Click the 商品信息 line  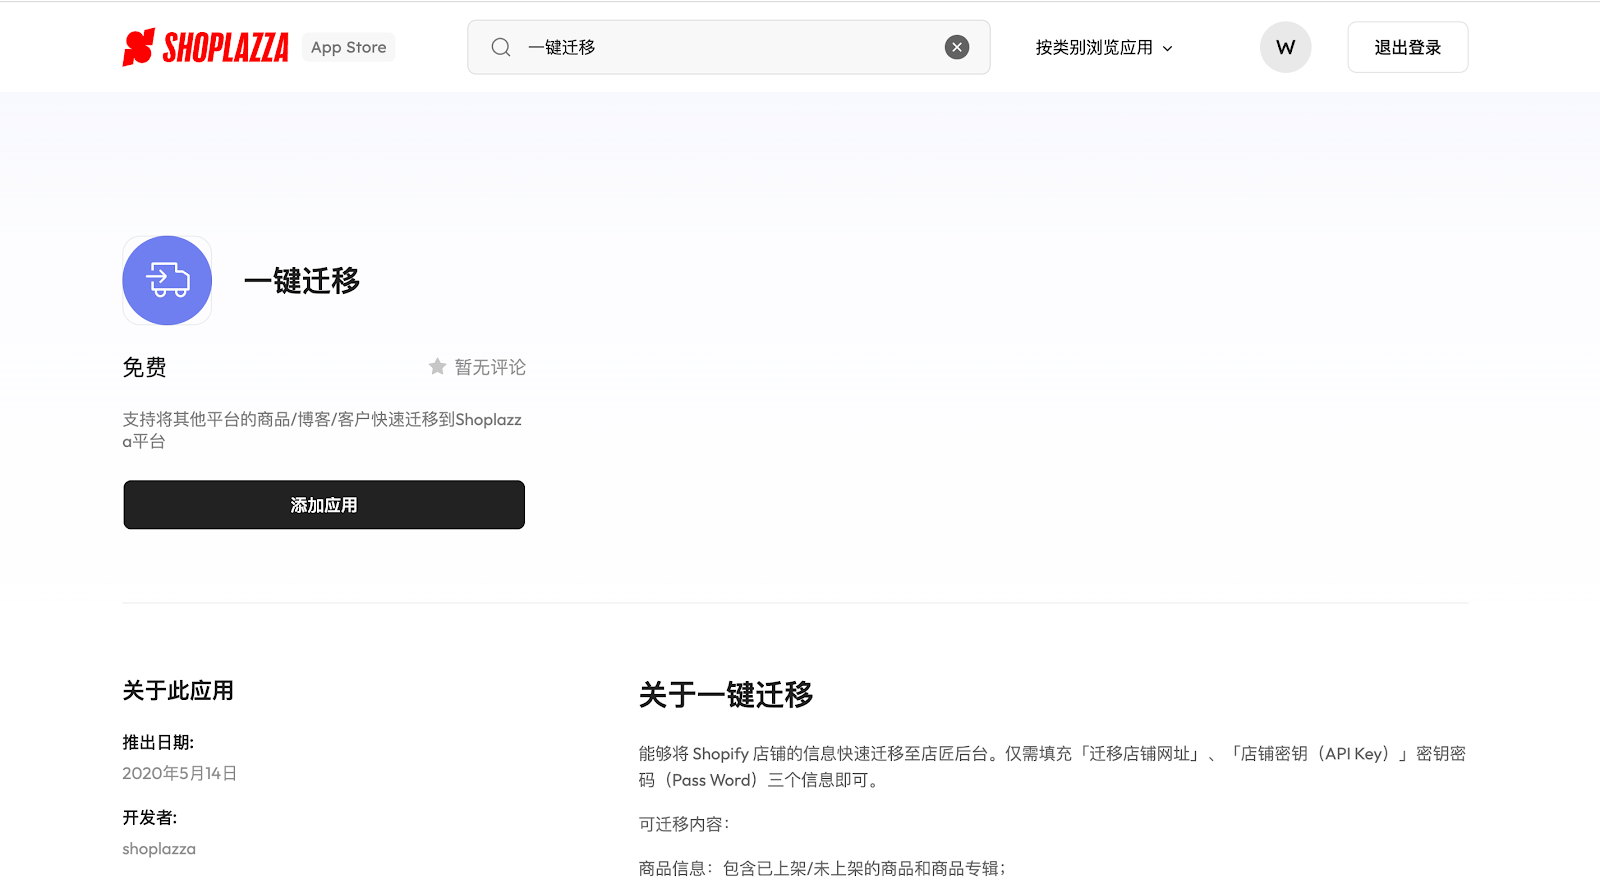click(822, 868)
